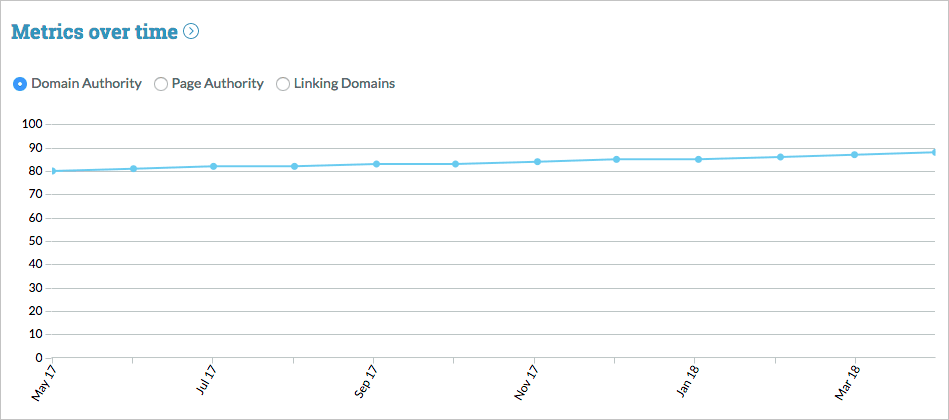Click the circled arrow icon beside Metrics over time
This screenshot has width=949, height=420.
click(191, 31)
